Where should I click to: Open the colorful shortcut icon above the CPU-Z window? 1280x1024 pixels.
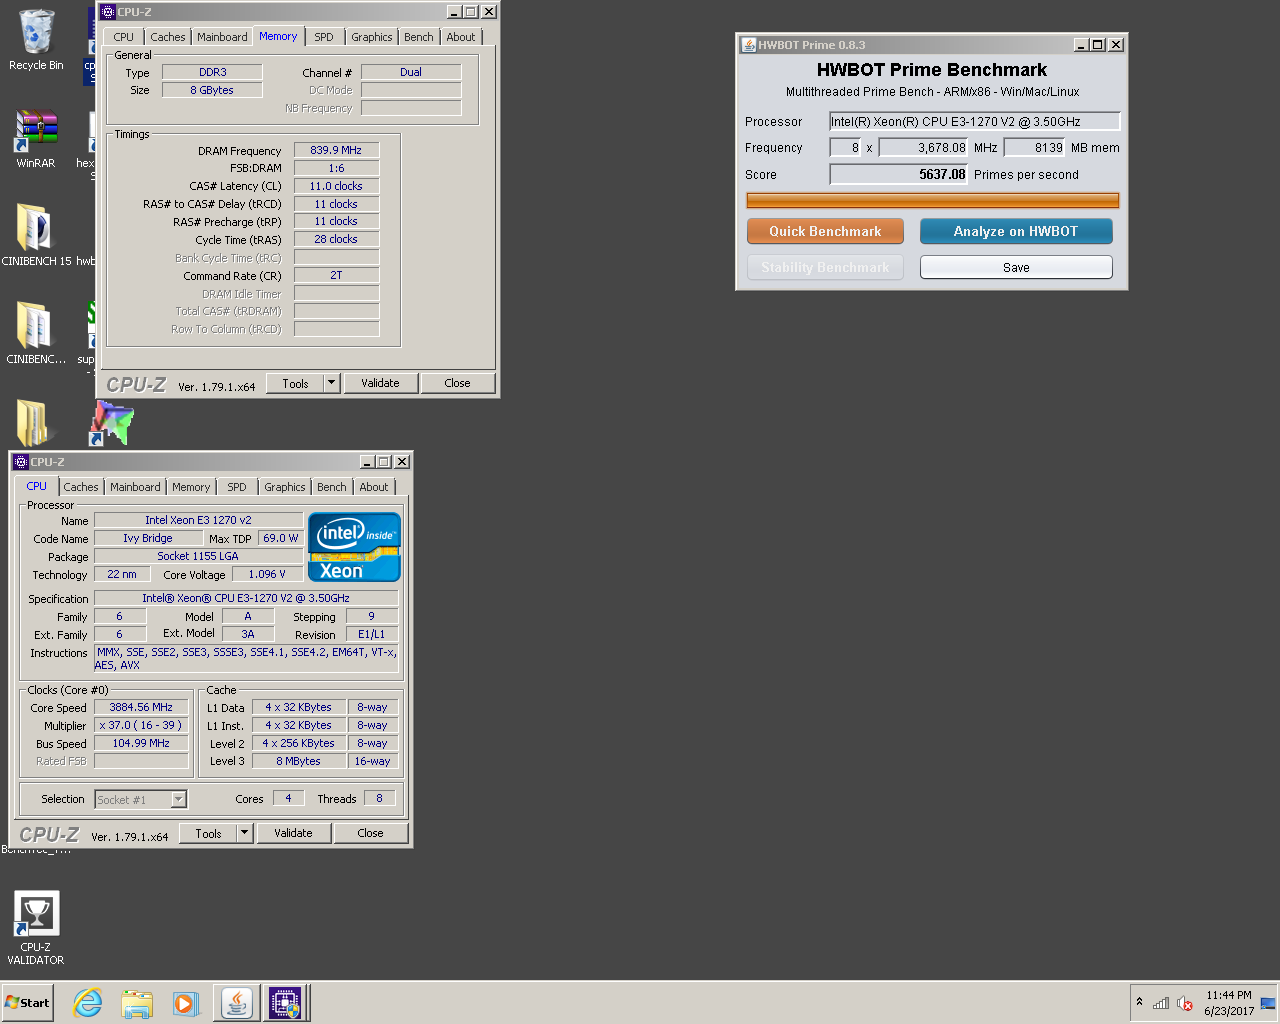(111, 424)
